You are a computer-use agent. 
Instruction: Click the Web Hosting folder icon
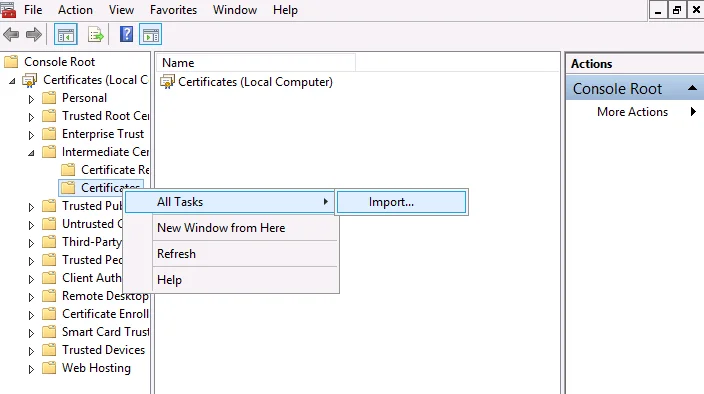[49, 368]
